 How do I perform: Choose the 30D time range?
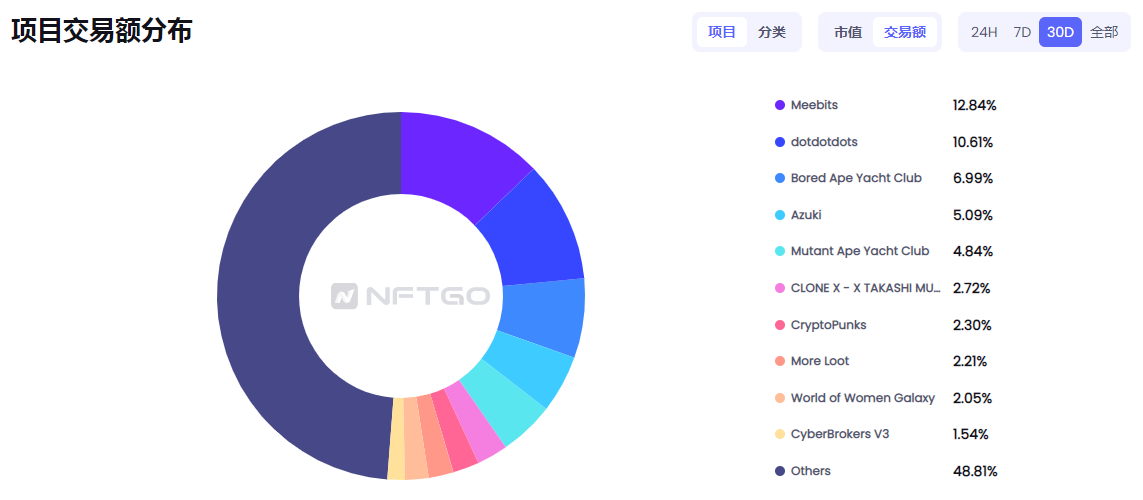tap(1060, 32)
